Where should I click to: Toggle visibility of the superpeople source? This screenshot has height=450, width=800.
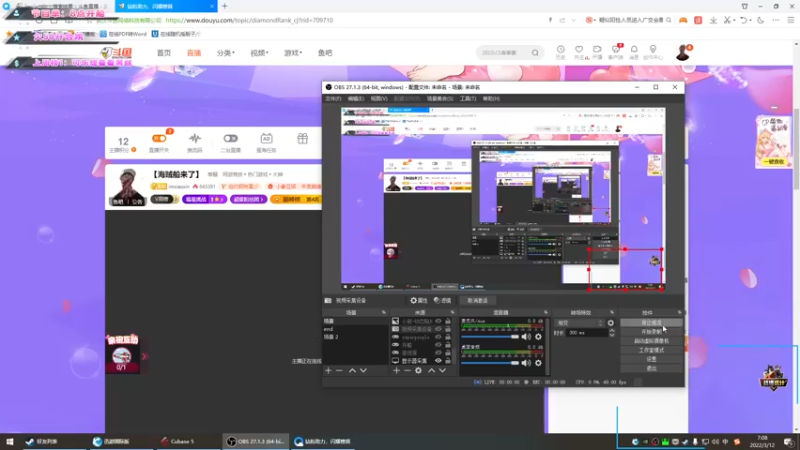[438, 337]
